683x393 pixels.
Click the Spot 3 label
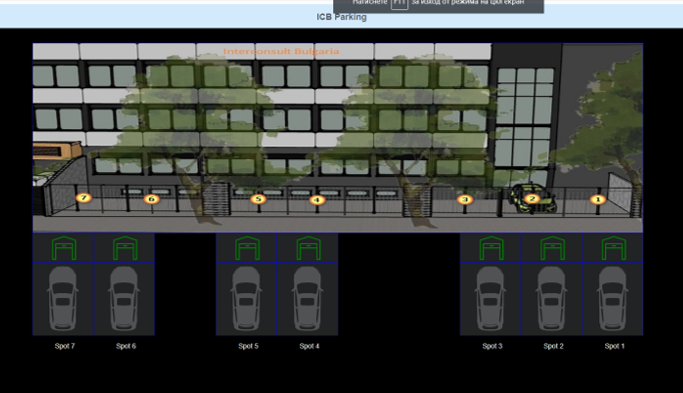[492, 346]
